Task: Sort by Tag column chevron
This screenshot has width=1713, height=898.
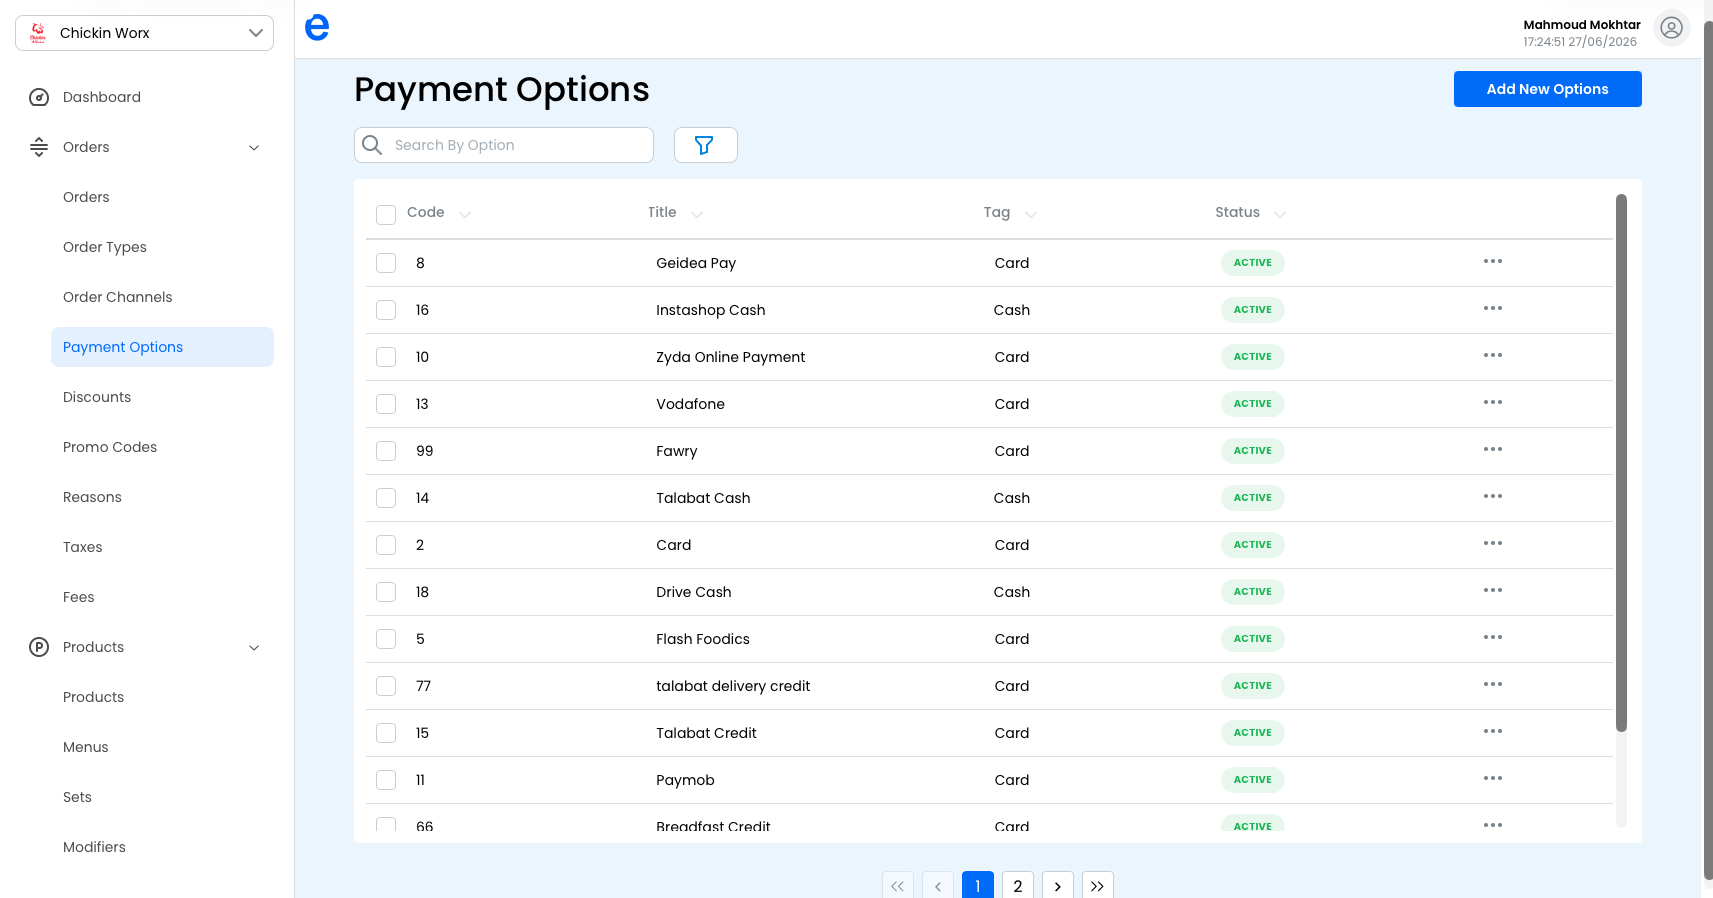Action: 1031,214
